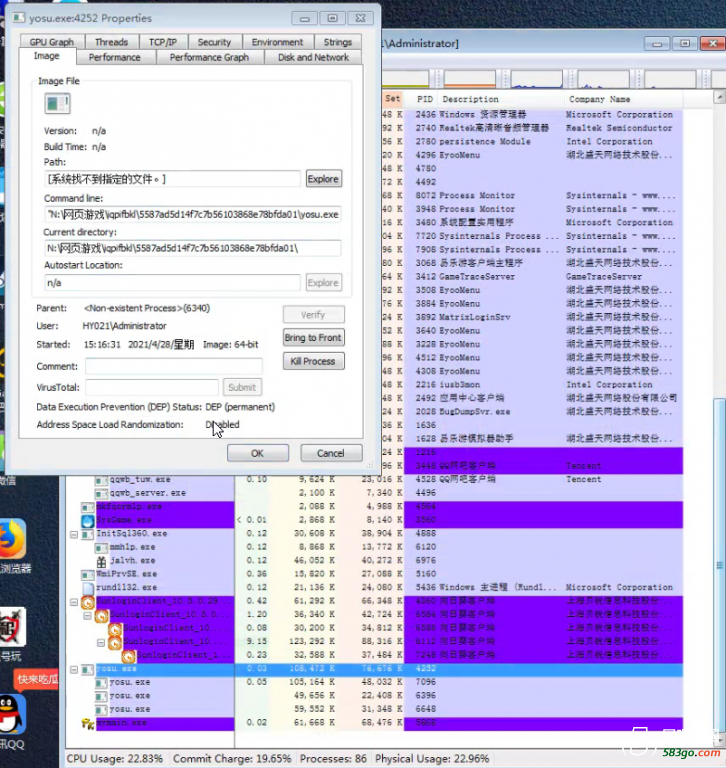Click the child yosu.exe icon PID 6396
This screenshot has height=768, width=726.
click(x=101, y=696)
